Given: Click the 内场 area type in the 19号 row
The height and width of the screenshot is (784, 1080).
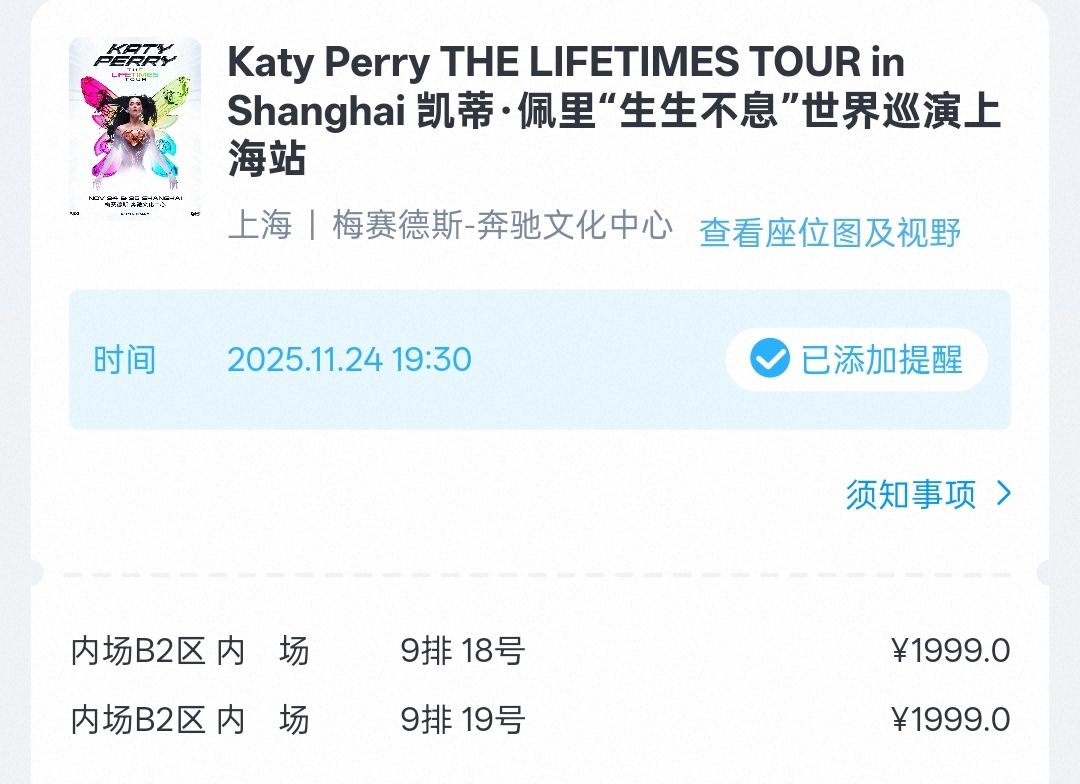Looking at the screenshot, I should [x=263, y=720].
